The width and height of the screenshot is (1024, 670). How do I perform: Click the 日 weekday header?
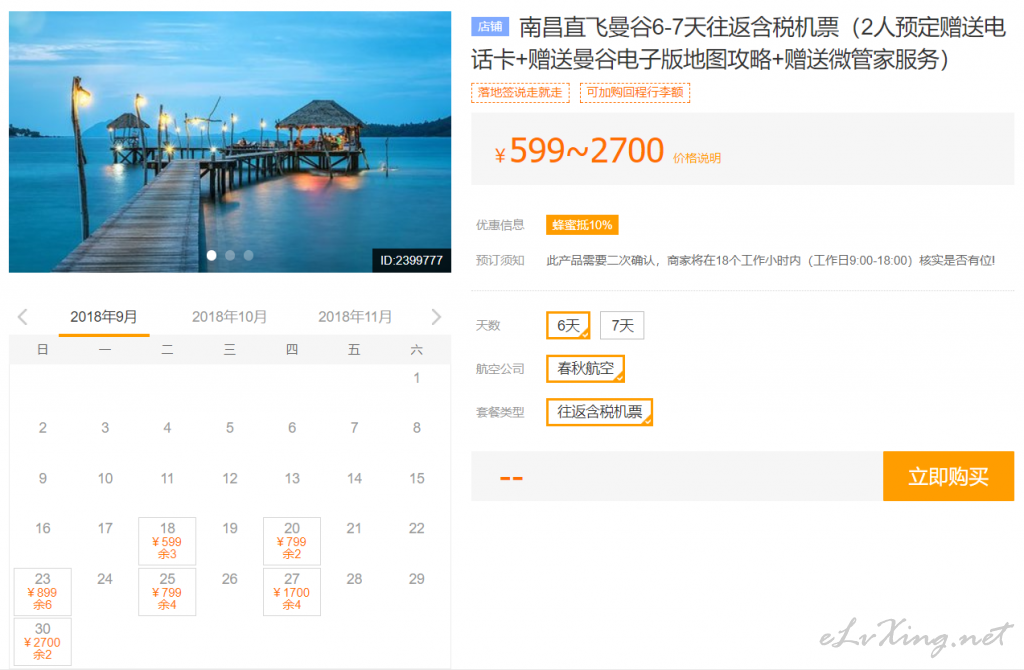(x=42, y=350)
